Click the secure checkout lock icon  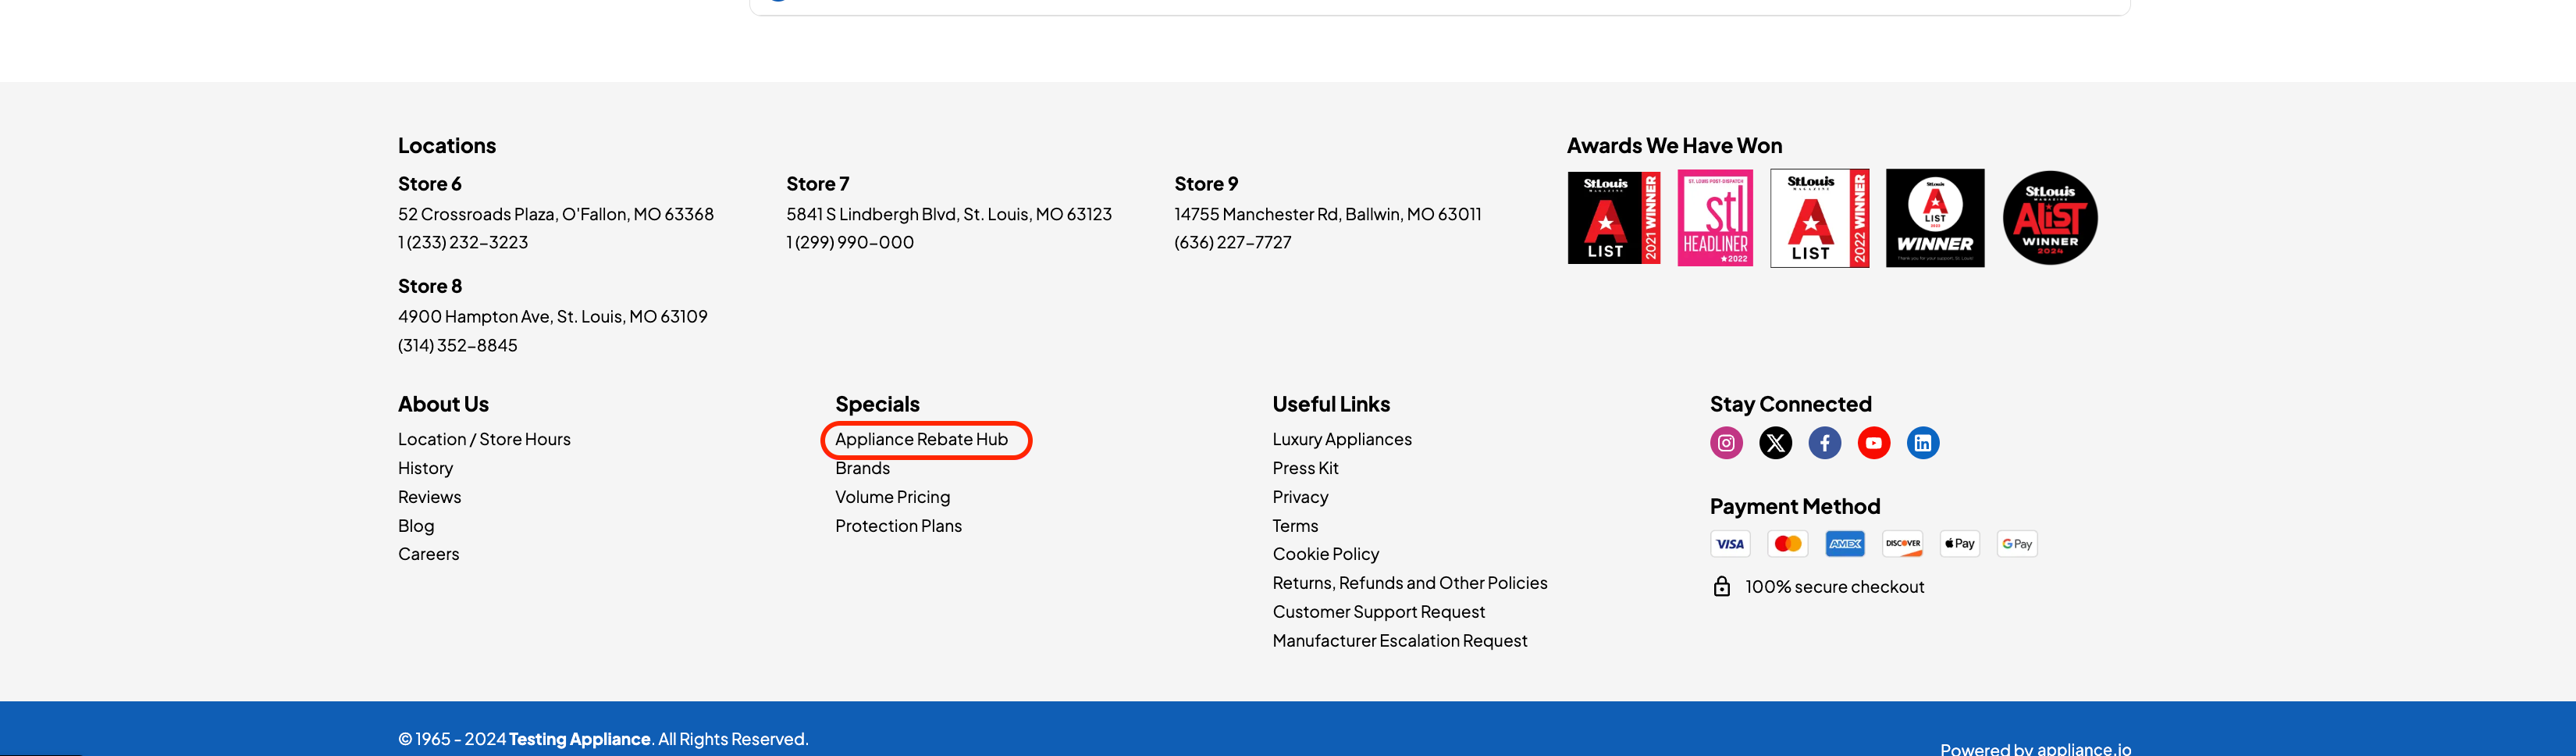pyautogui.click(x=1721, y=586)
